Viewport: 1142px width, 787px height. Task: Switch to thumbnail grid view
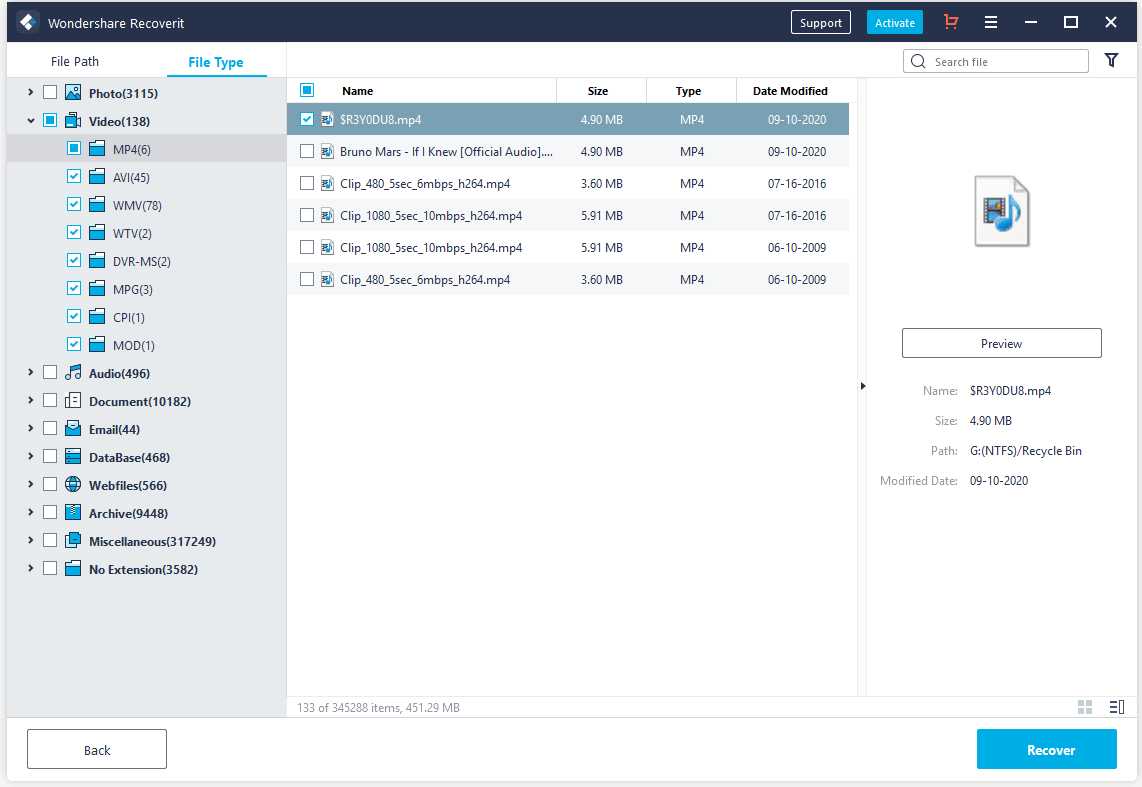click(x=1084, y=707)
